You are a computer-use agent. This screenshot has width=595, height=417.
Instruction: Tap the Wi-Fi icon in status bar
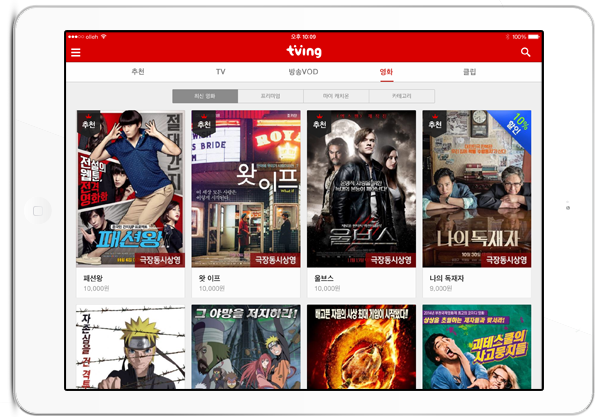point(104,37)
